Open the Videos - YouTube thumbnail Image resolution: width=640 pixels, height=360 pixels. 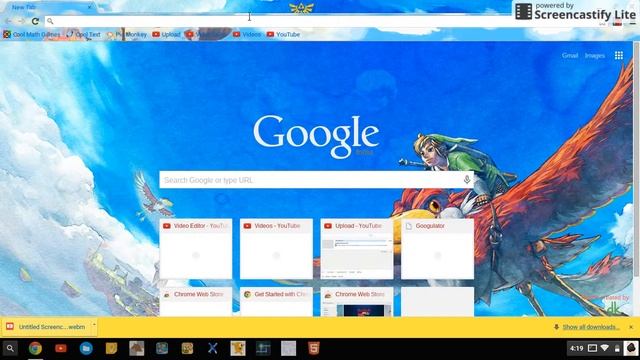tap(276, 249)
